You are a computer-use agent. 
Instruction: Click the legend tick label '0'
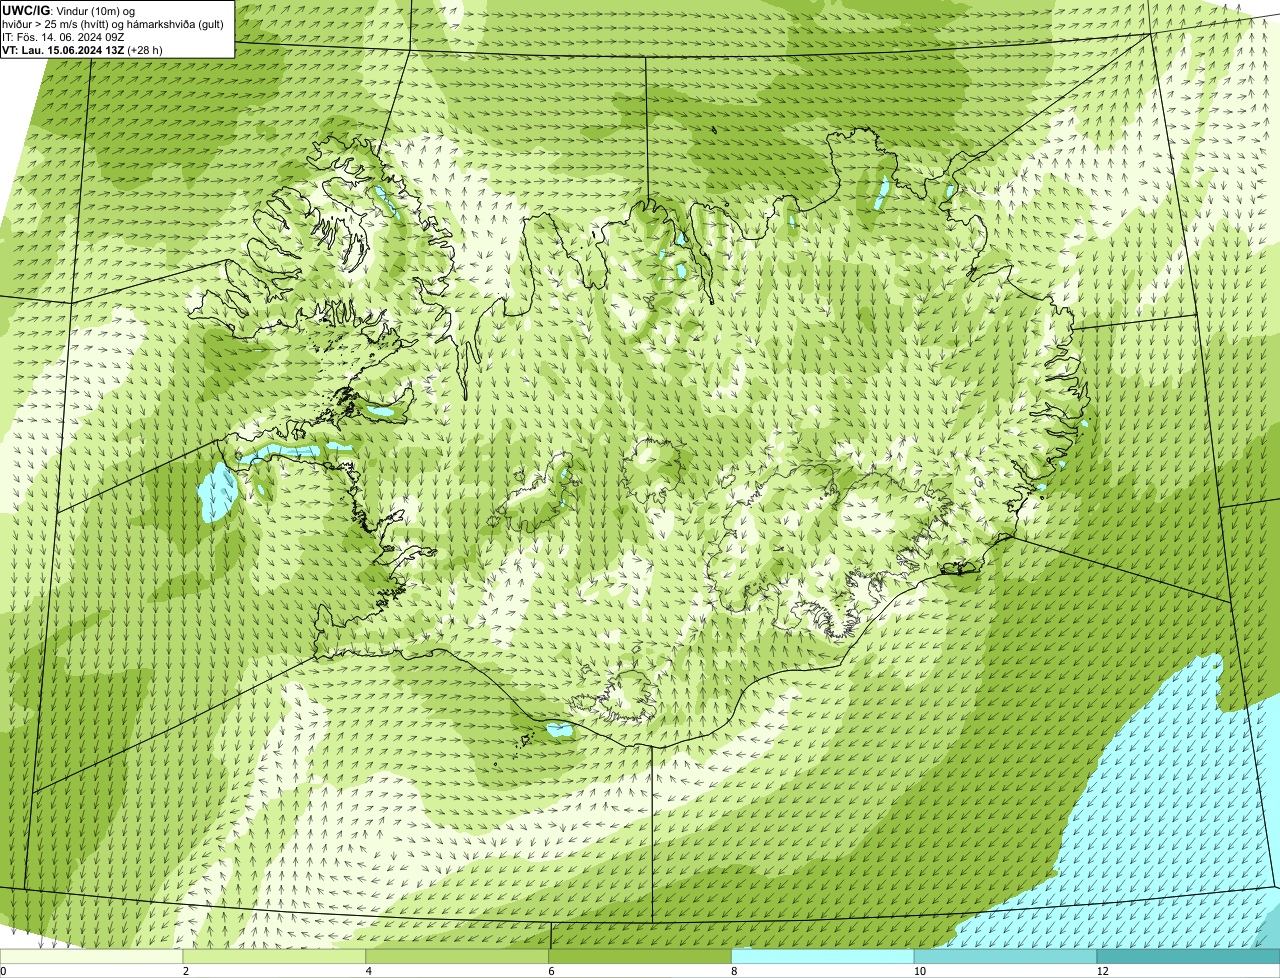pyautogui.click(x=4, y=971)
